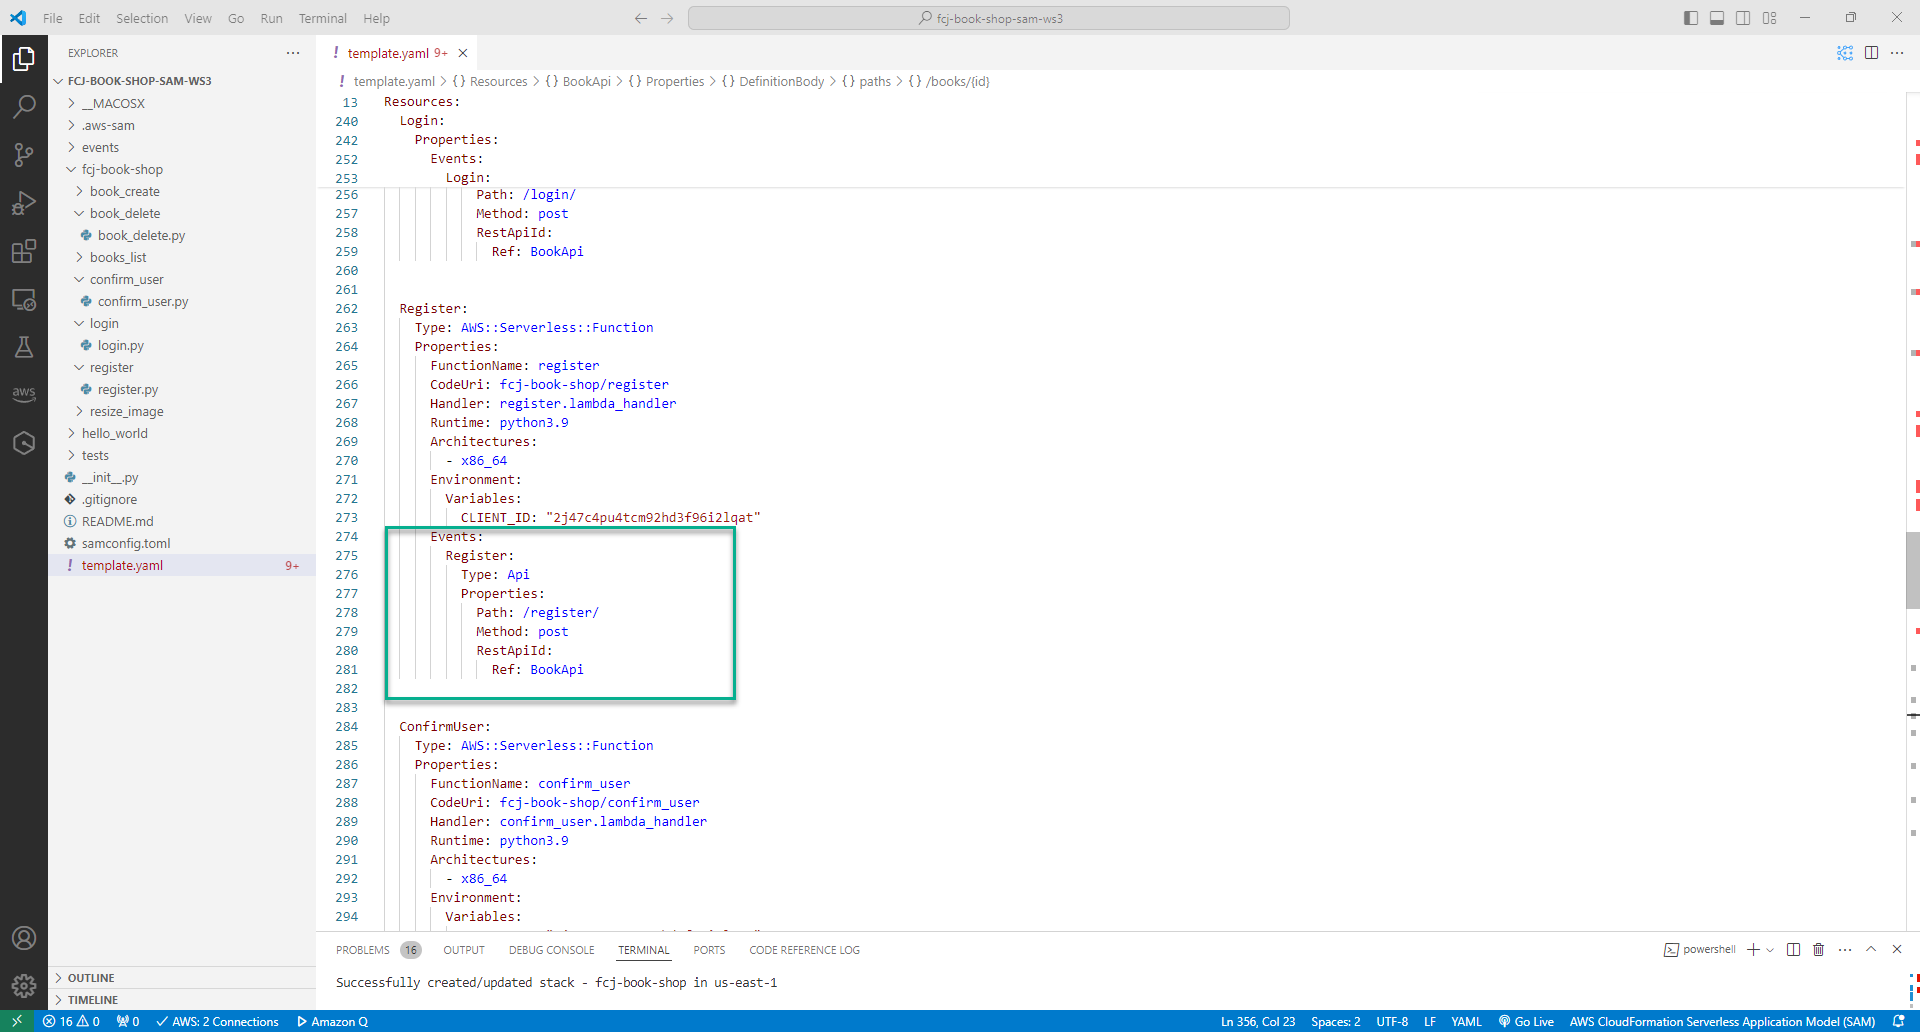The width and height of the screenshot is (1920, 1032).
Task: Click the New Terminal plus icon
Action: pyautogui.click(x=1753, y=950)
